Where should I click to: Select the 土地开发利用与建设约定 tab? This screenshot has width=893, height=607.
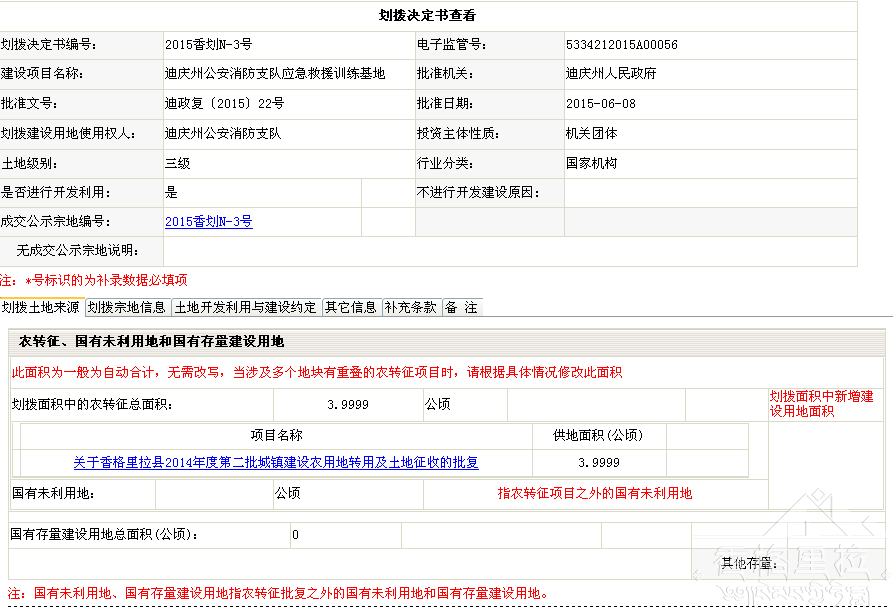(245, 307)
